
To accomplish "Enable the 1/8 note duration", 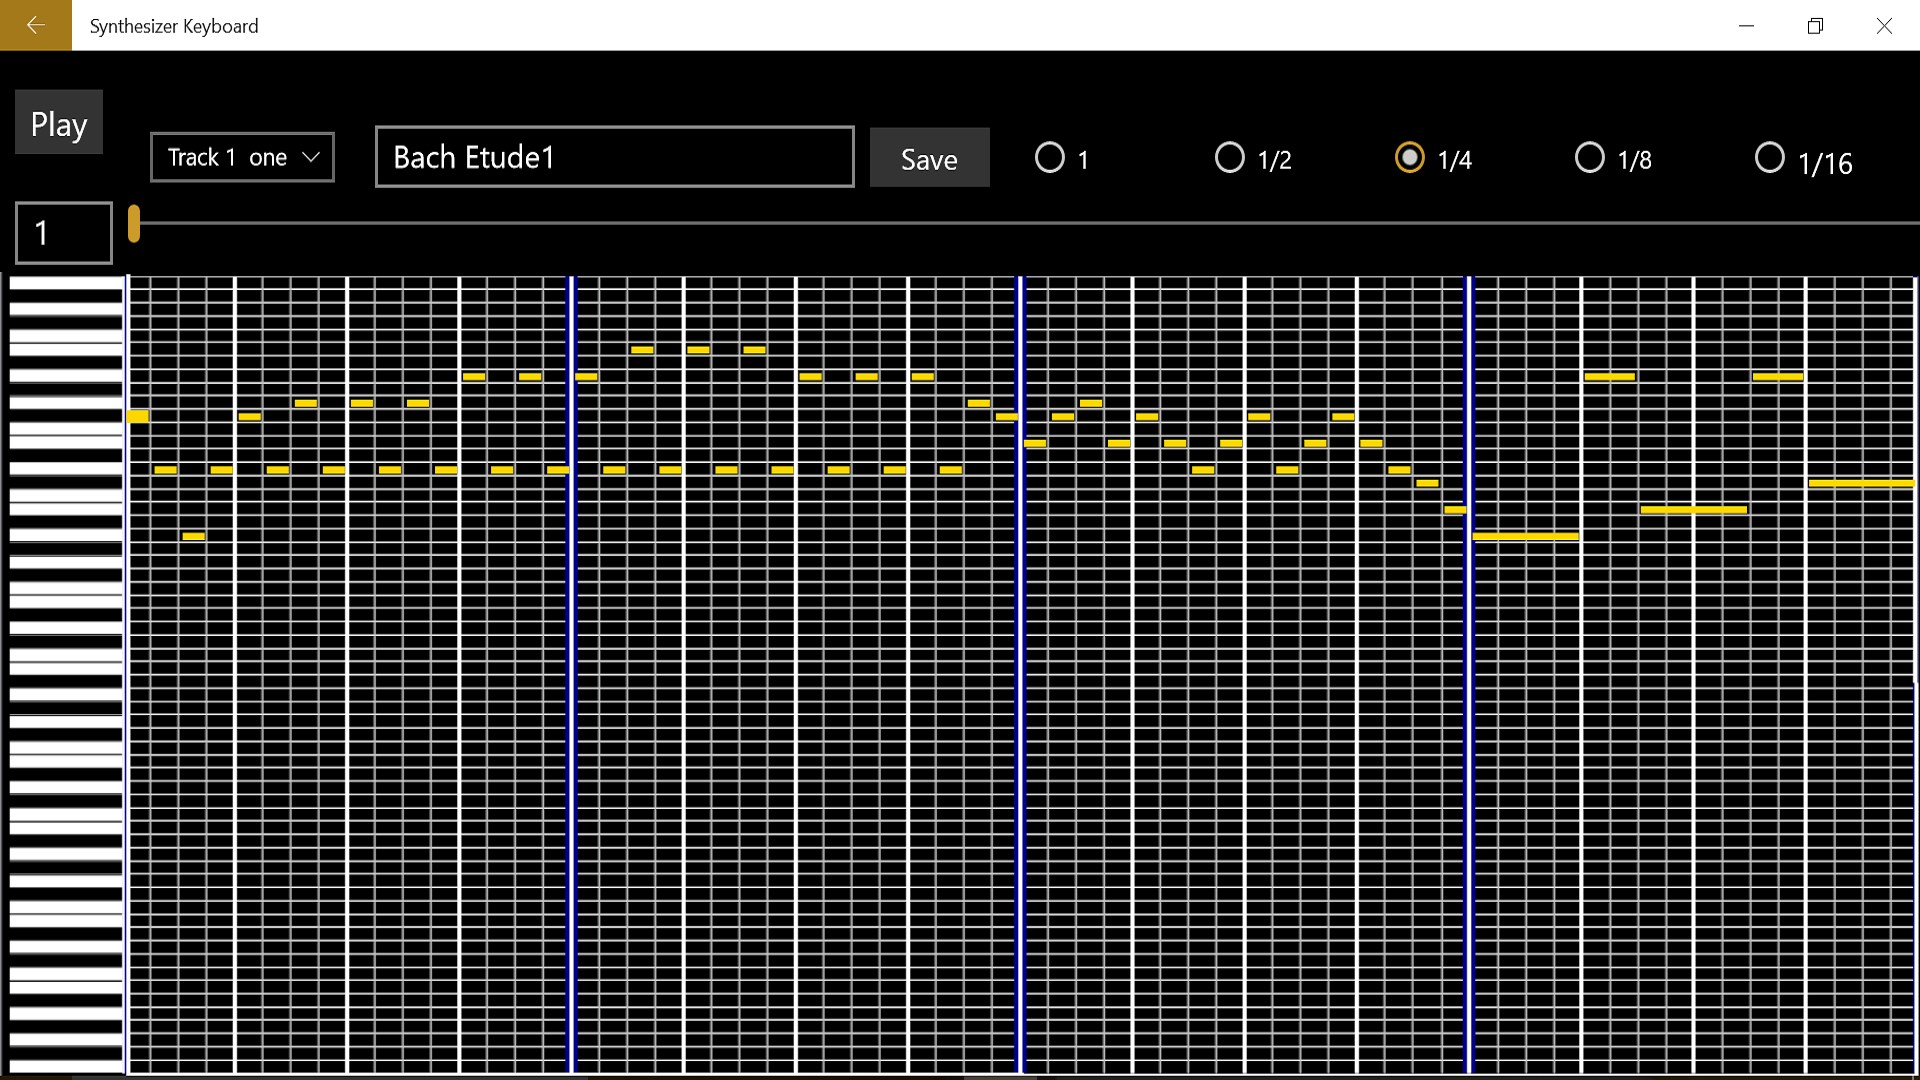I will coord(1590,157).
